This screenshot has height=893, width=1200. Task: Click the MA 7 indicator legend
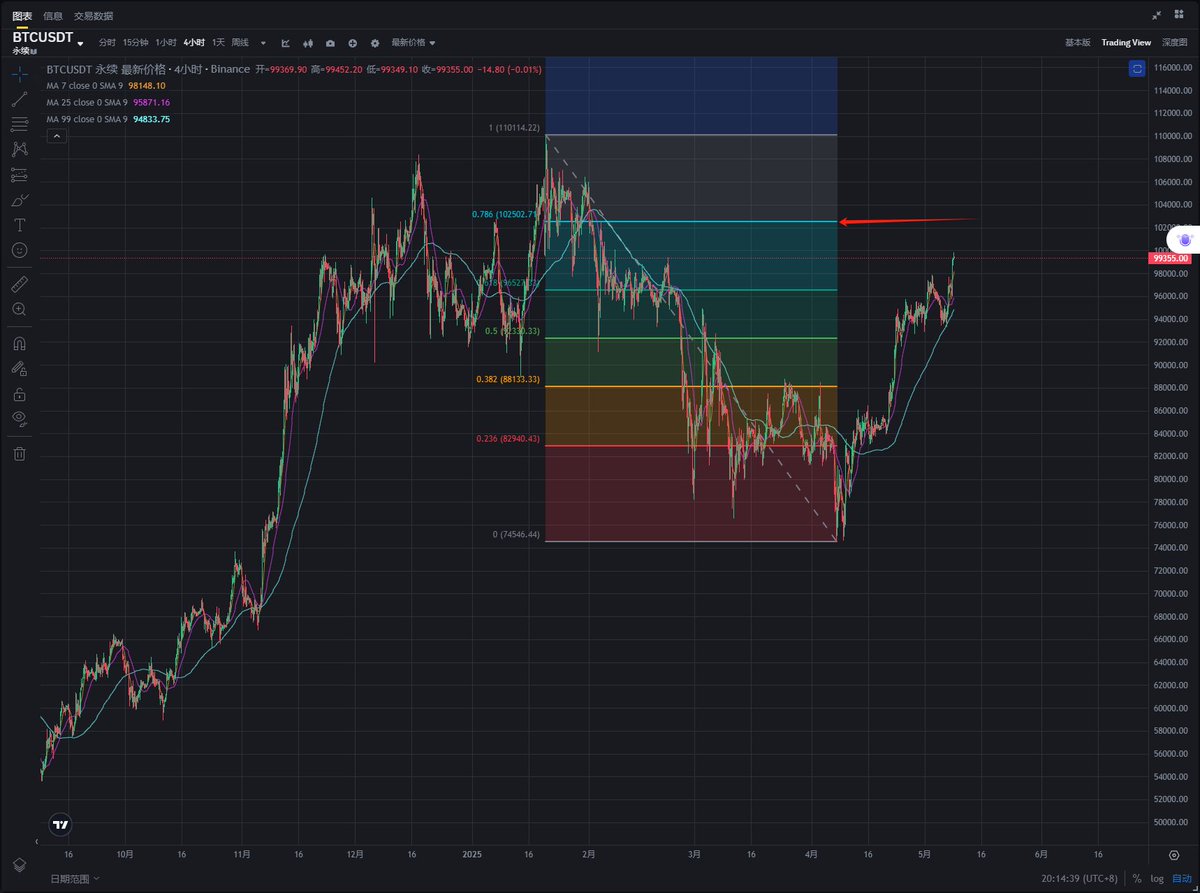click(108, 86)
